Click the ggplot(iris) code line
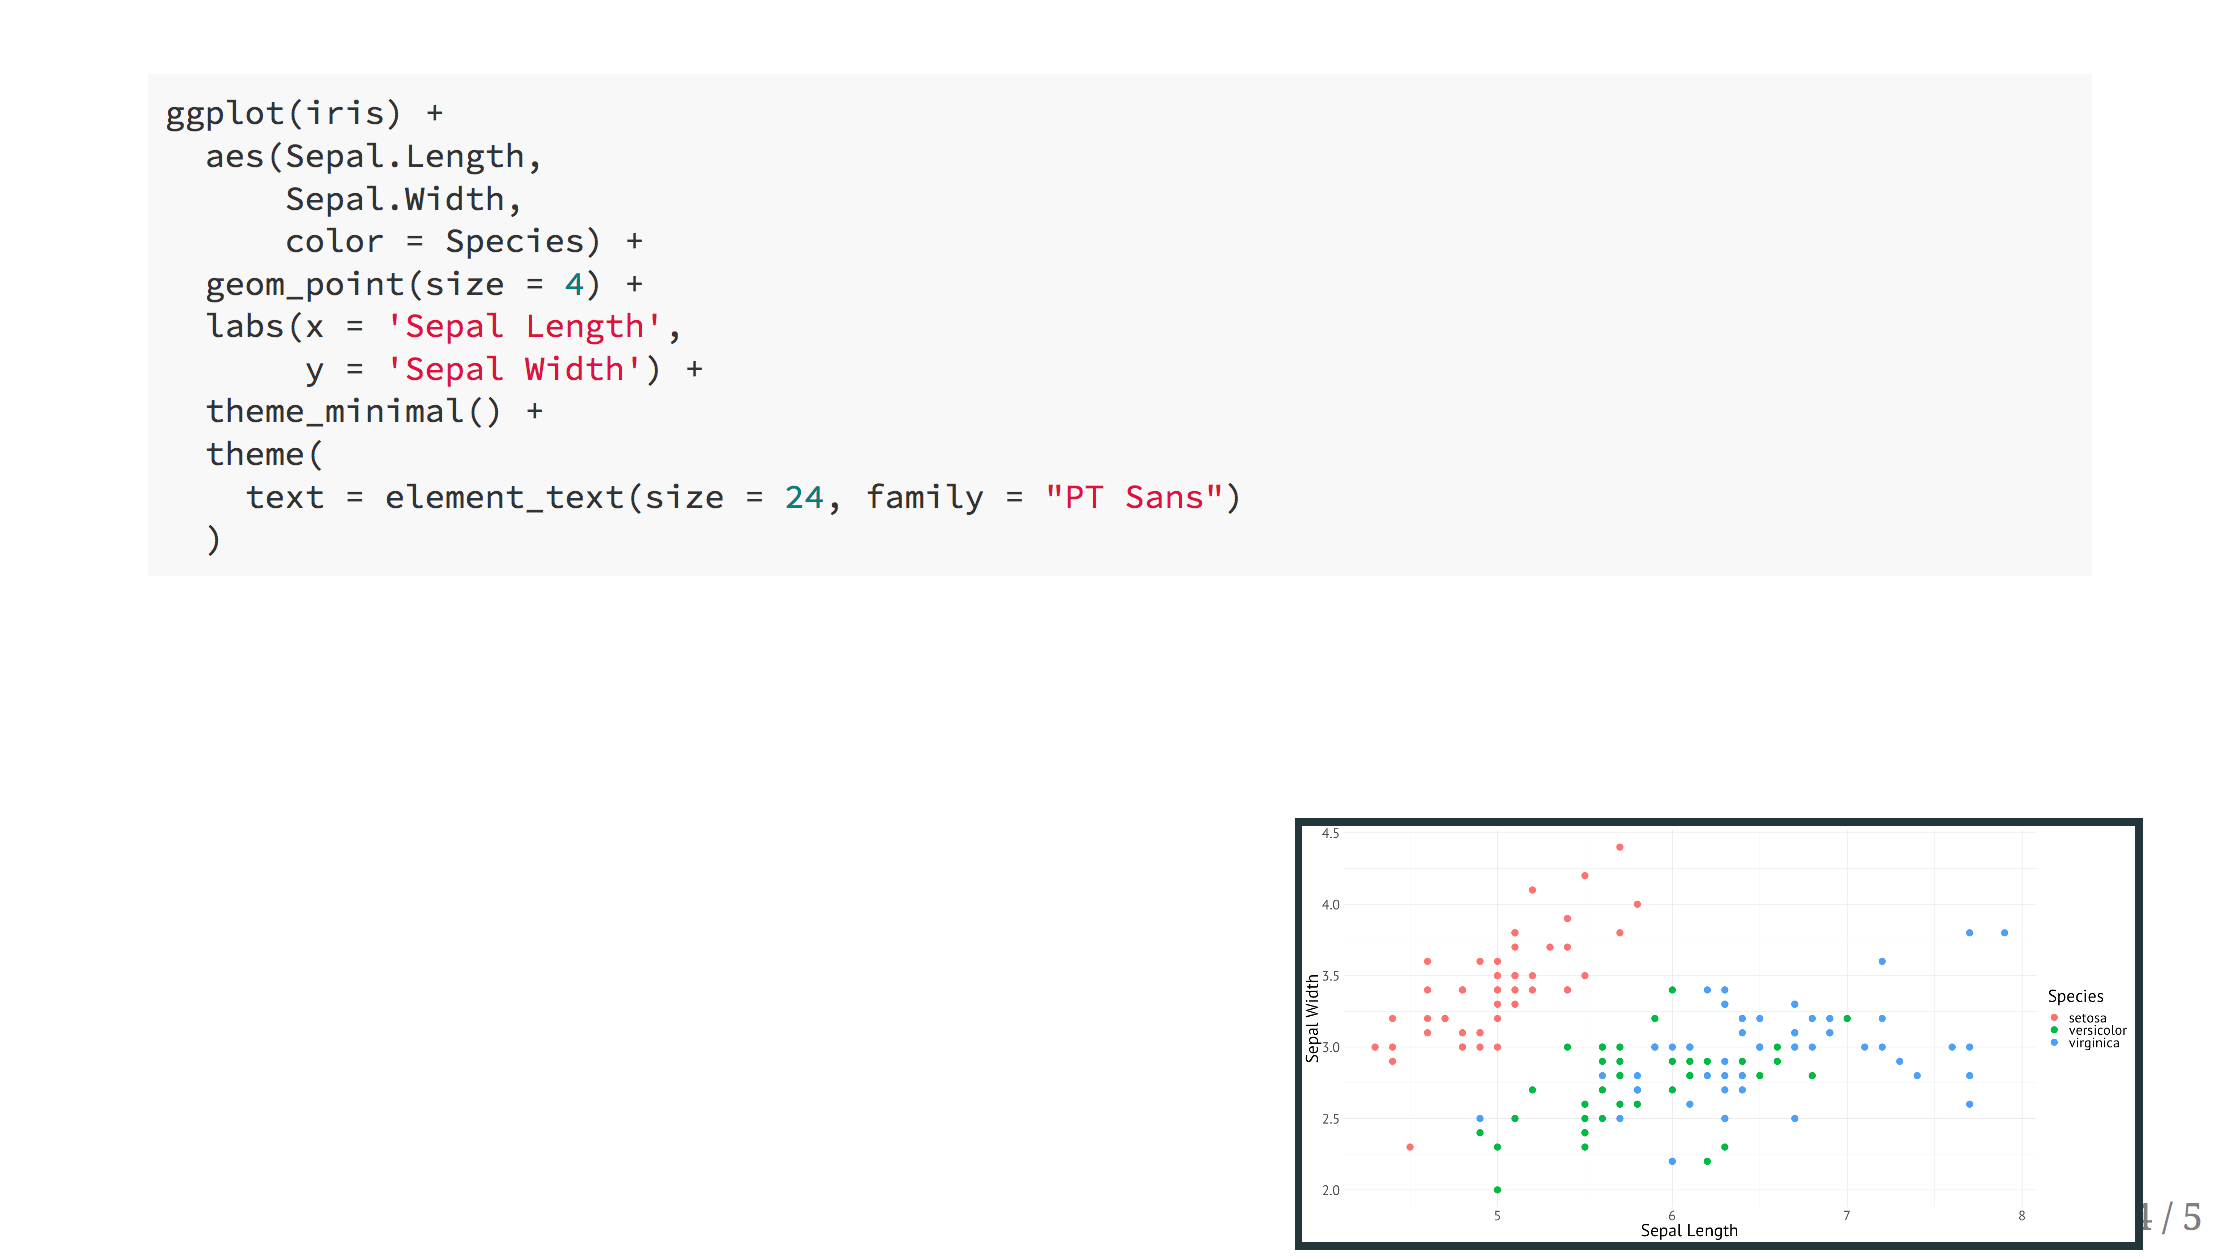This screenshot has height=1260, width=2240. [x=304, y=113]
